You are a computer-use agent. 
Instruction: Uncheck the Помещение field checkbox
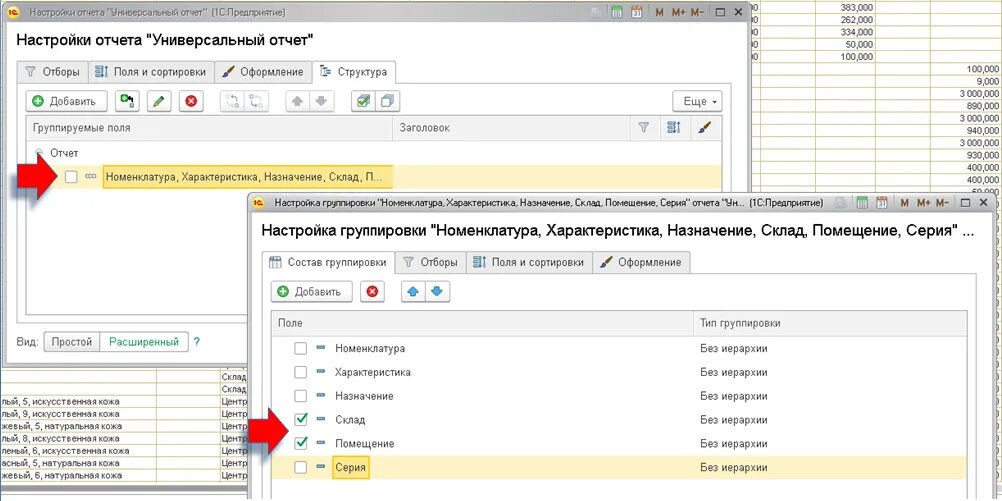pyautogui.click(x=300, y=443)
